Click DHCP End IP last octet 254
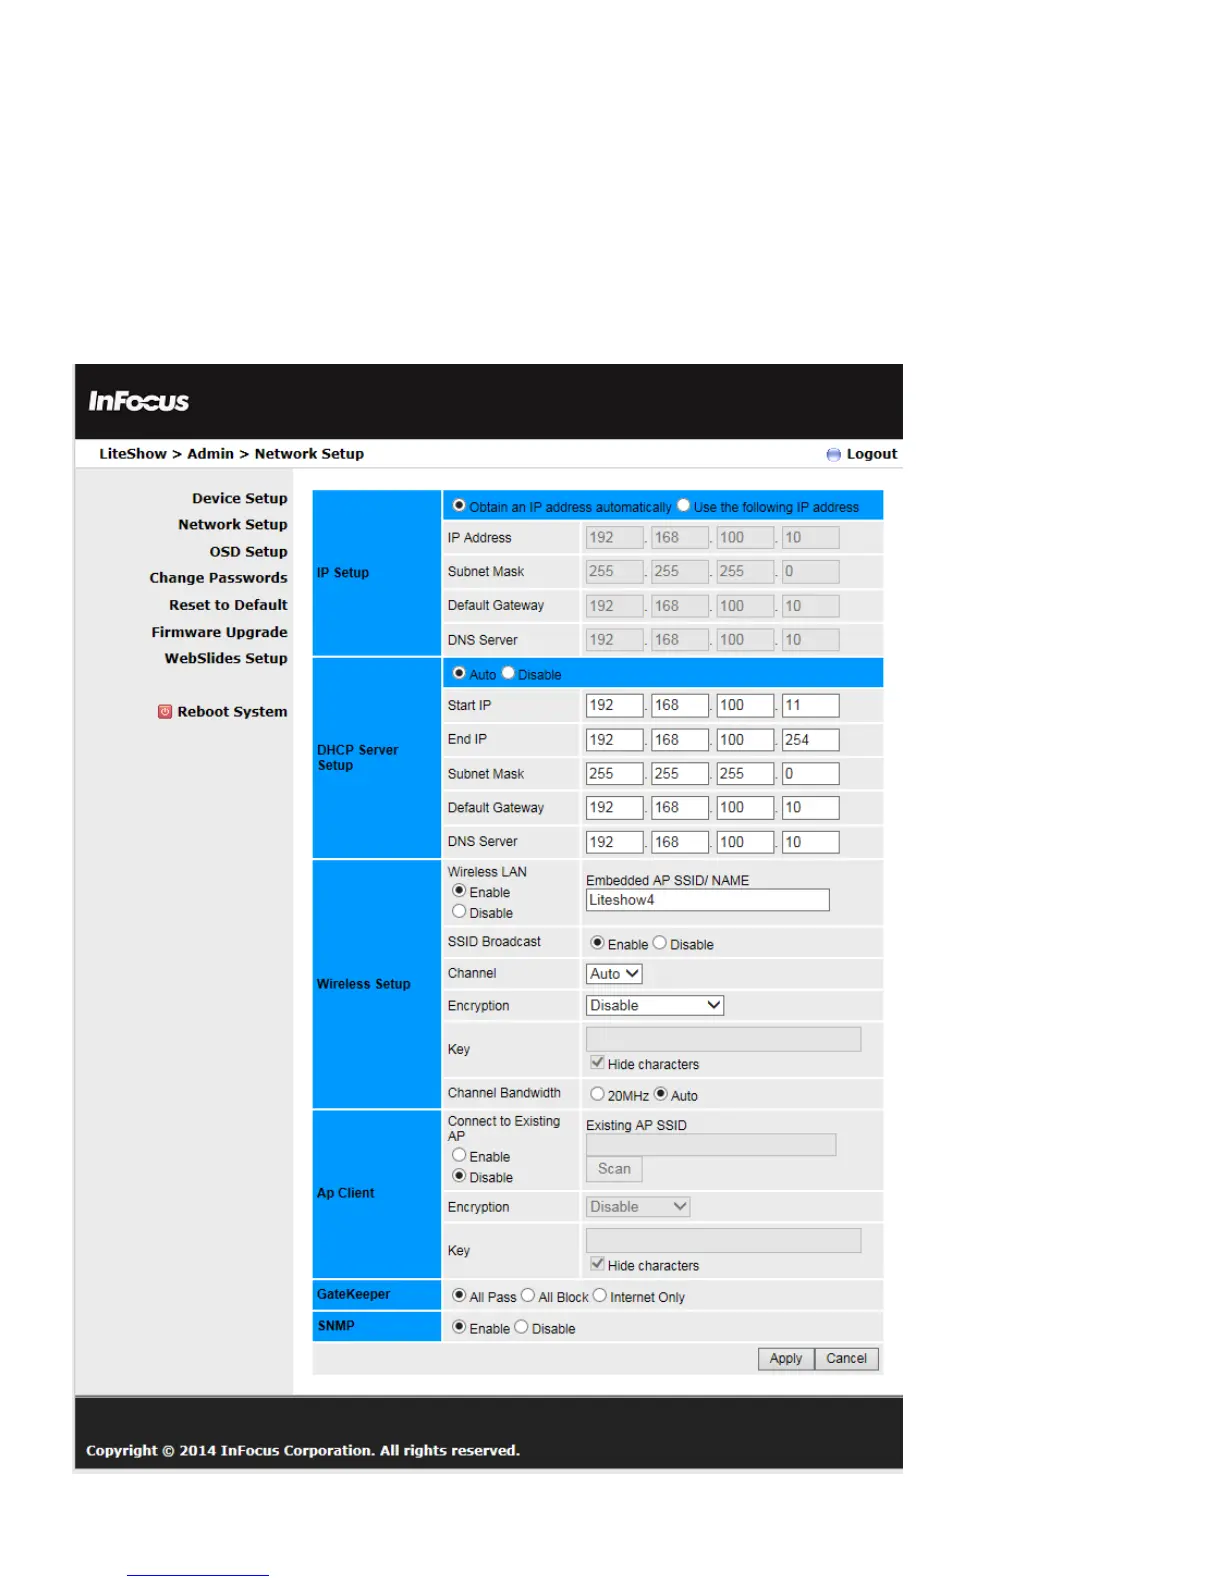 point(810,740)
